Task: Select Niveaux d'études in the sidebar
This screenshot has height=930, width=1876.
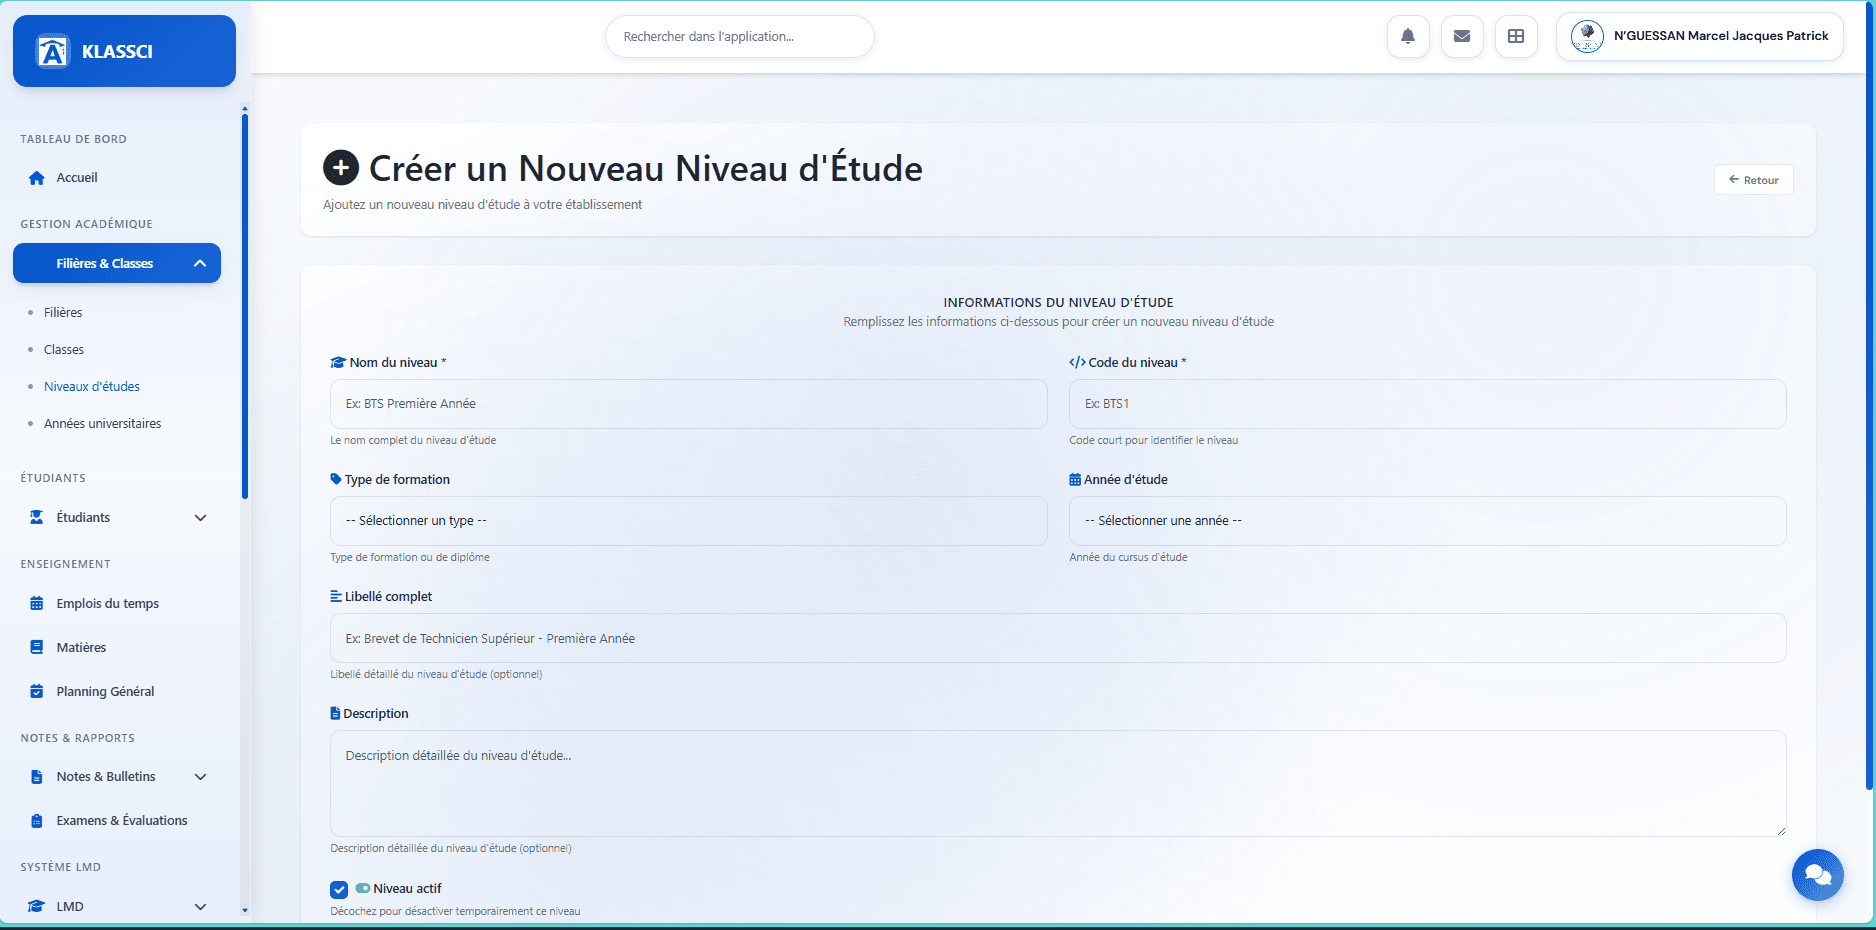Action: pos(91,386)
